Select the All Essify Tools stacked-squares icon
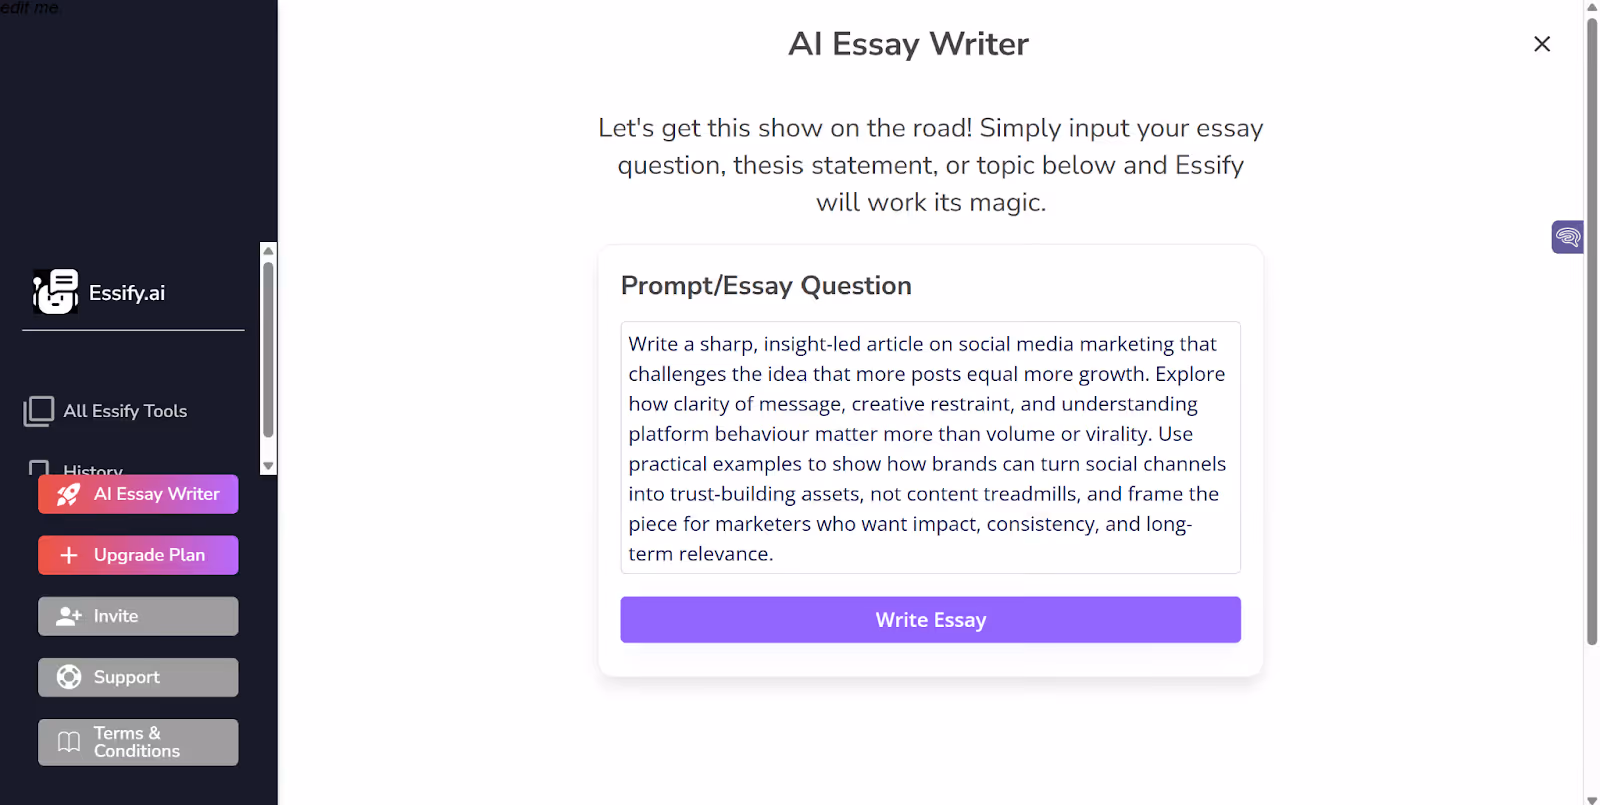 click(x=38, y=410)
